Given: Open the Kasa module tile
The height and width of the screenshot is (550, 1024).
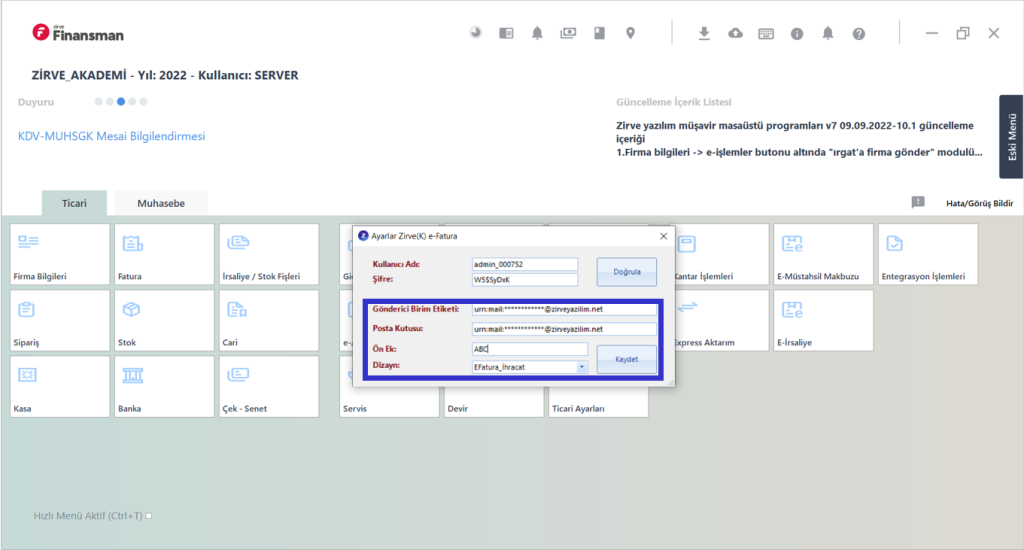Looking at the screenshot, I should [60, 386].
